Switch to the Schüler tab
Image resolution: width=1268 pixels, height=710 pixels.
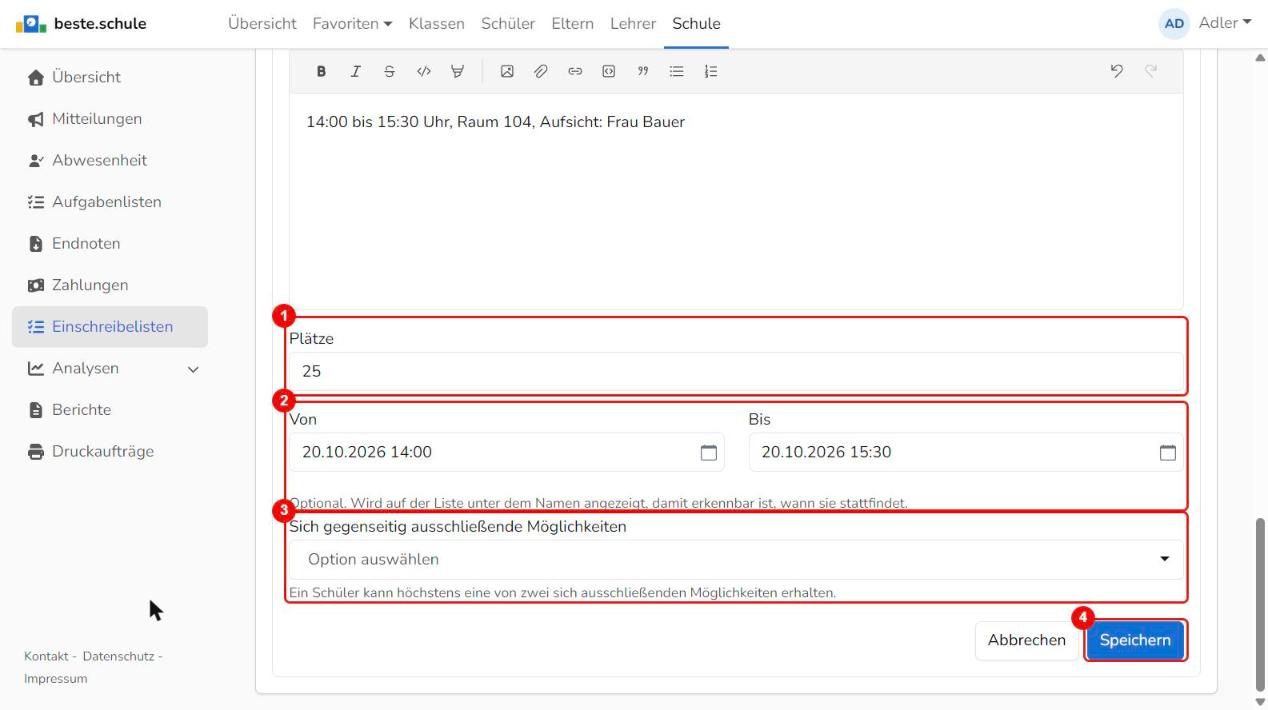(508, 23)
